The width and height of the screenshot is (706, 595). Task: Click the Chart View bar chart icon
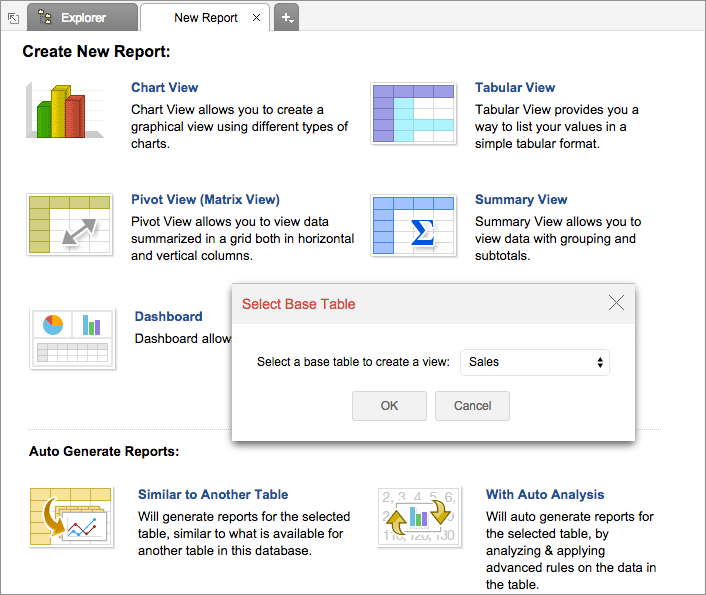(65, 112)
